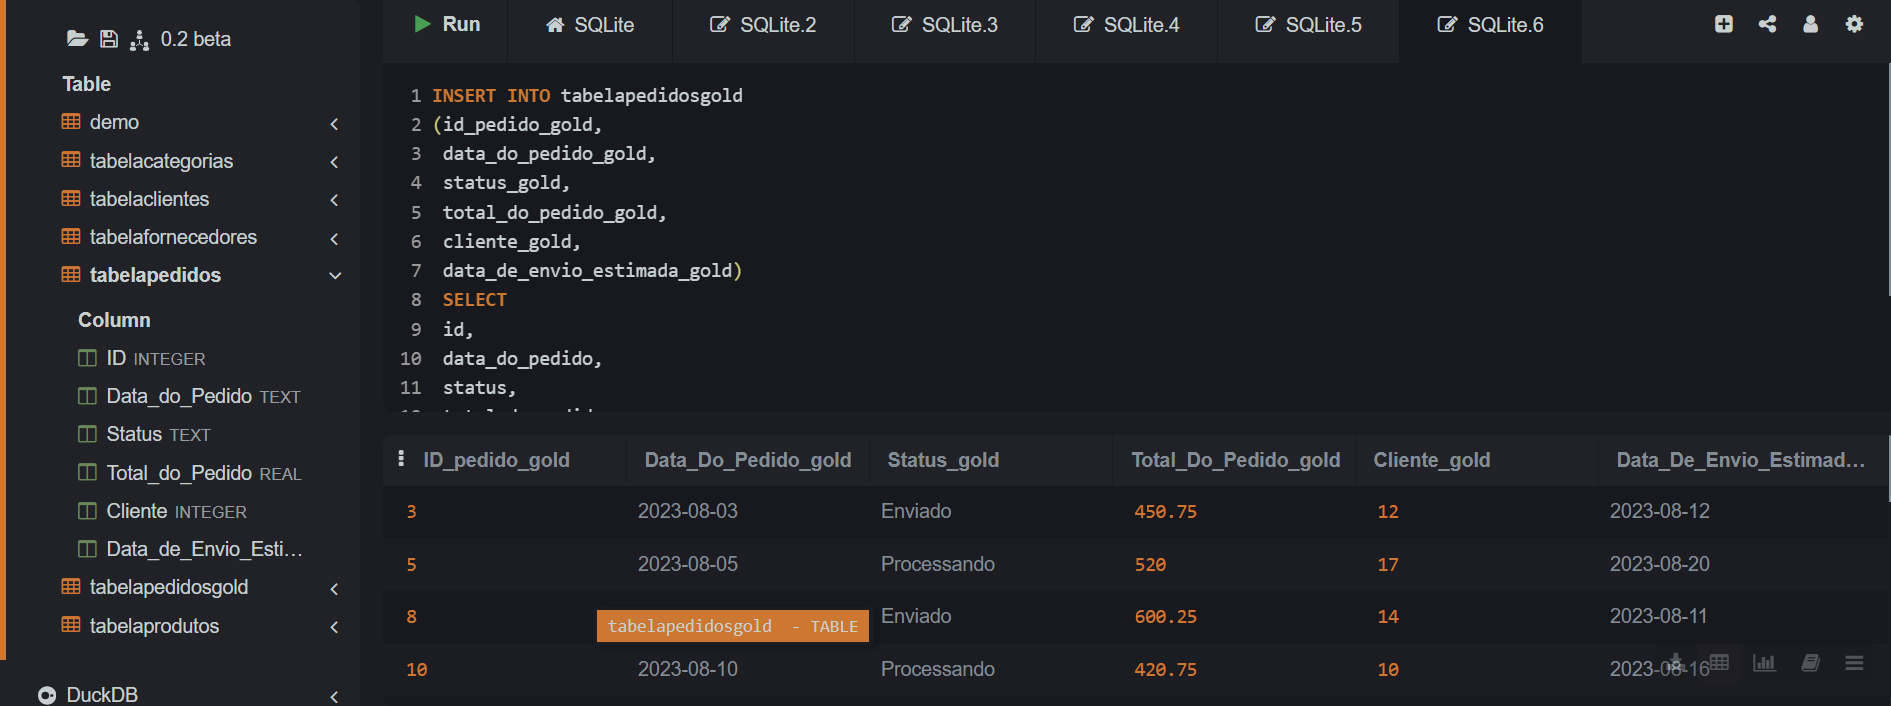Run the SQL query
Image resolution: width=1891 pixels, height=706 pixels.
click(447, 24)
